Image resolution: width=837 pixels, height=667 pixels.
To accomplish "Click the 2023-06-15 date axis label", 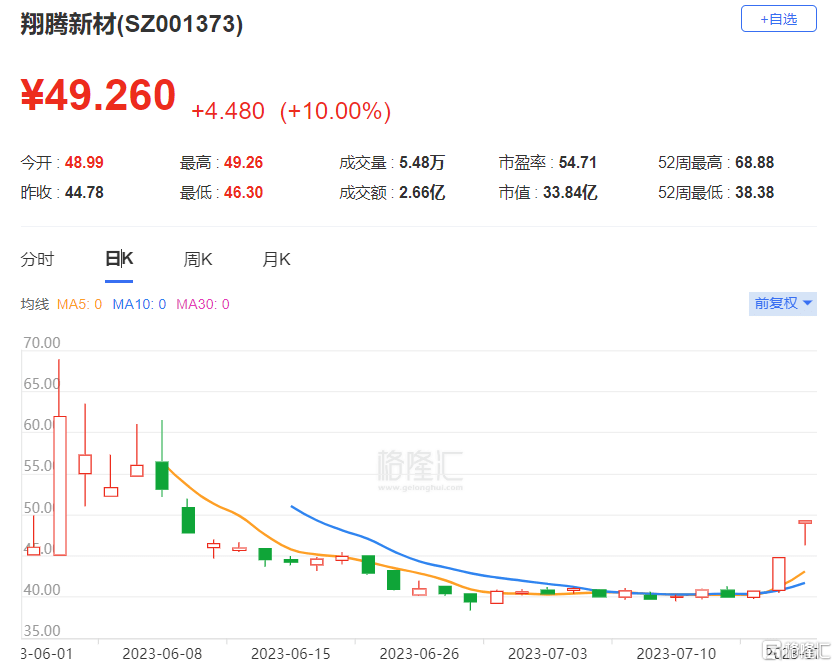I will point(290,653).
